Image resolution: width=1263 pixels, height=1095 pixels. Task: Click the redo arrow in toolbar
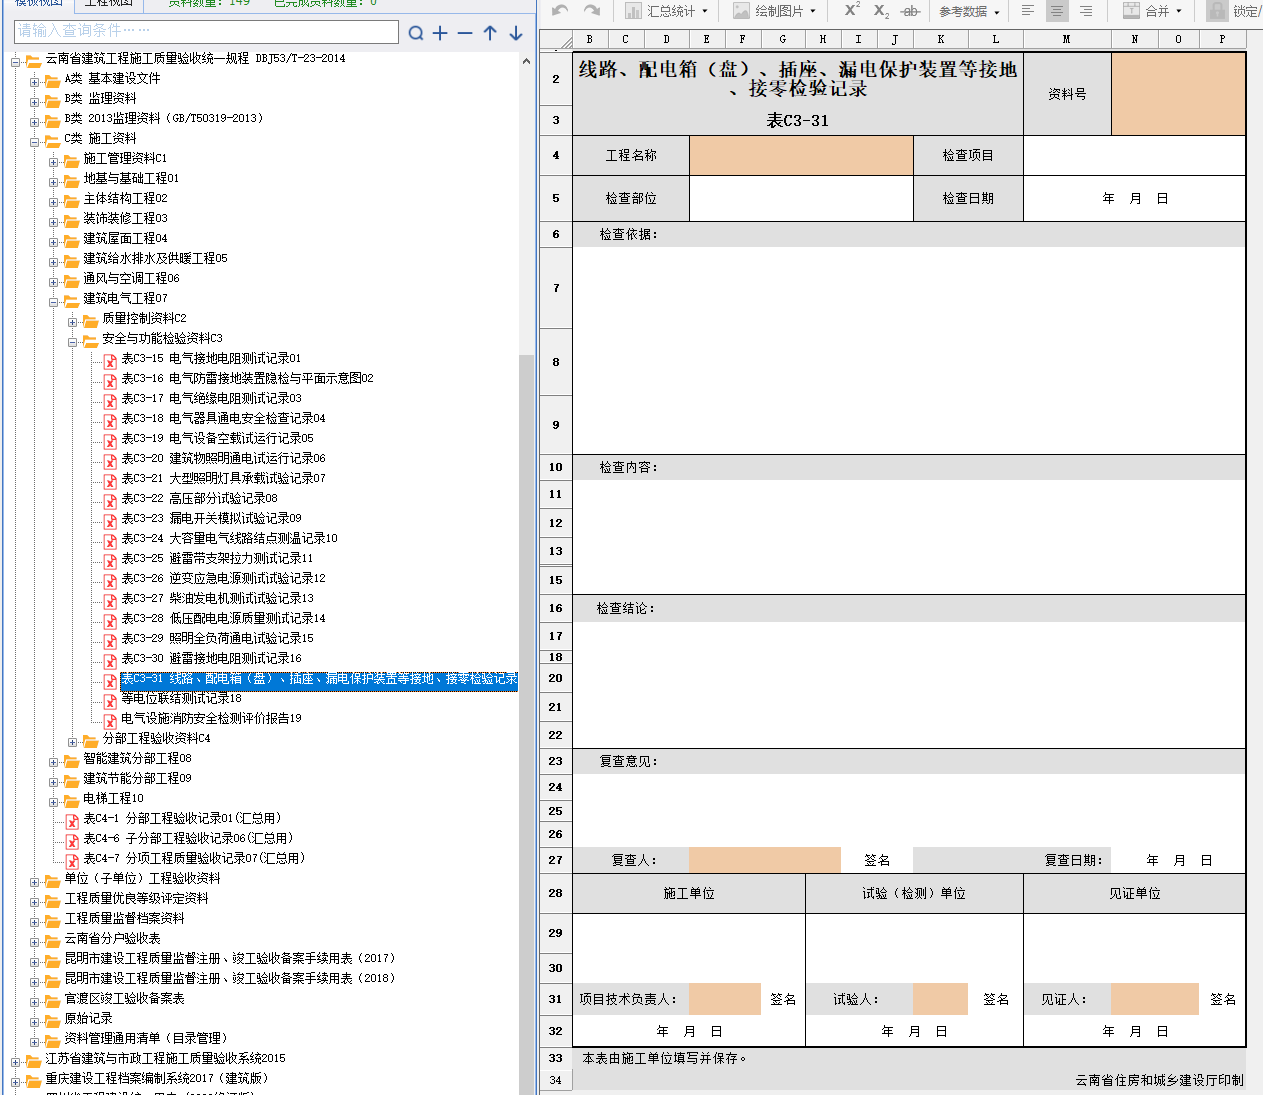pos(592,10)
